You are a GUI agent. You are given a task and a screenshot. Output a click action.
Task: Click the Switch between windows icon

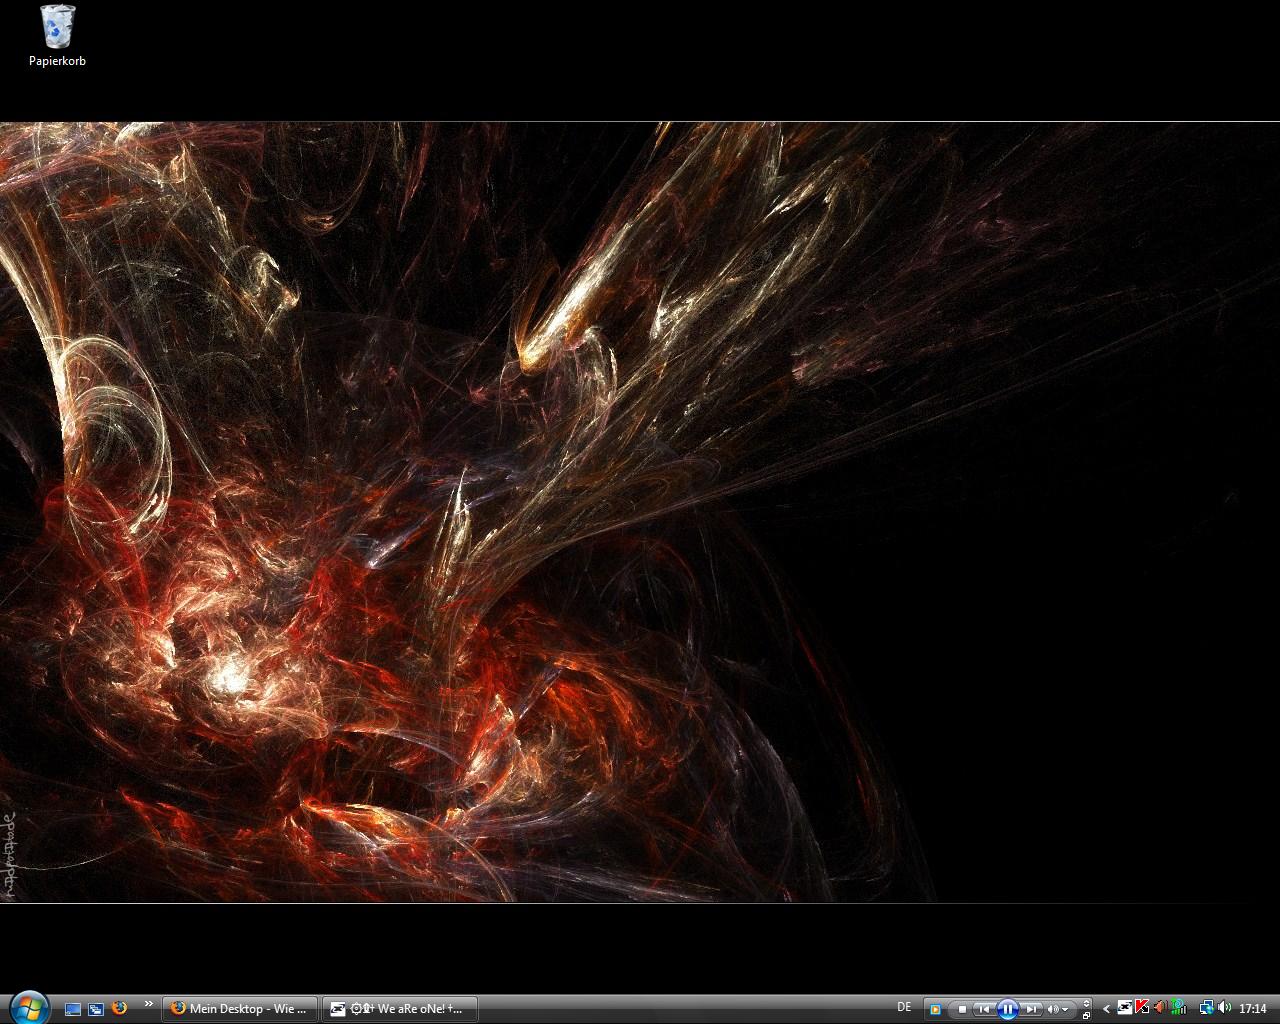96,1009
